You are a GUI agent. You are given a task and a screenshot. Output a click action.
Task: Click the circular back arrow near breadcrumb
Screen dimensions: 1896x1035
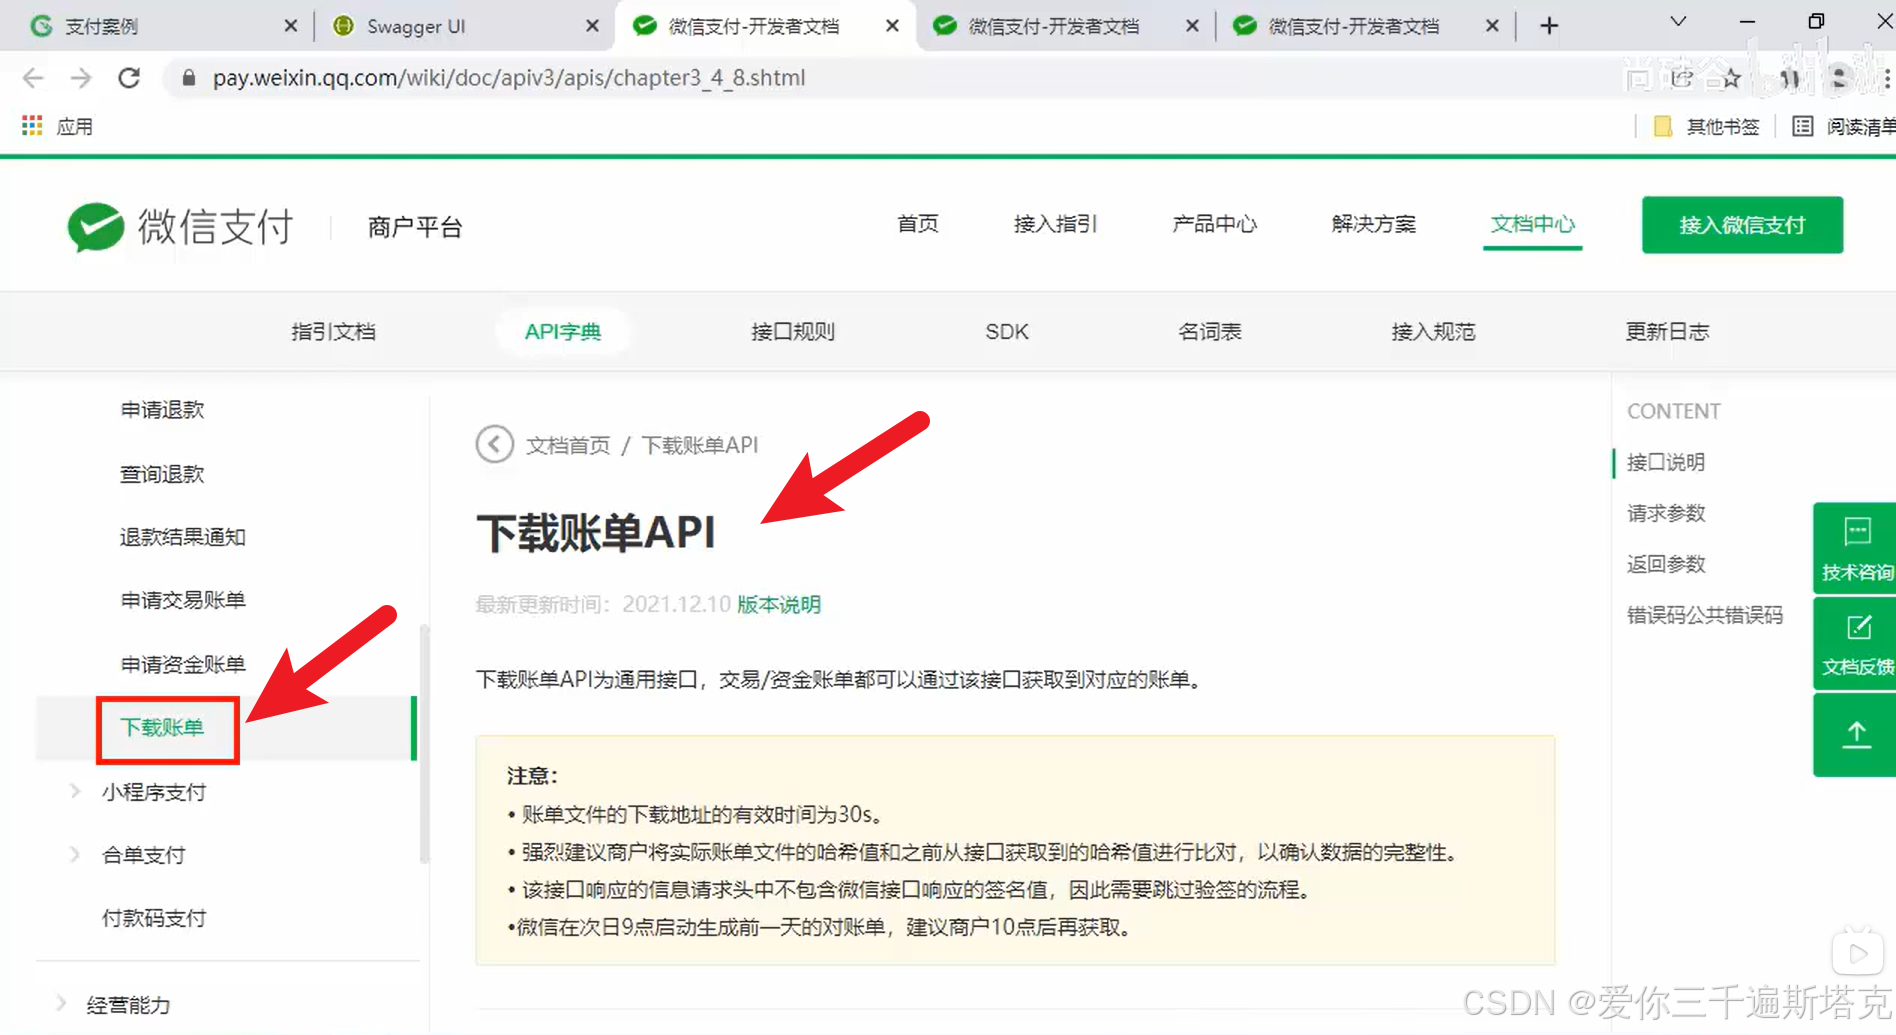[494, 444]
